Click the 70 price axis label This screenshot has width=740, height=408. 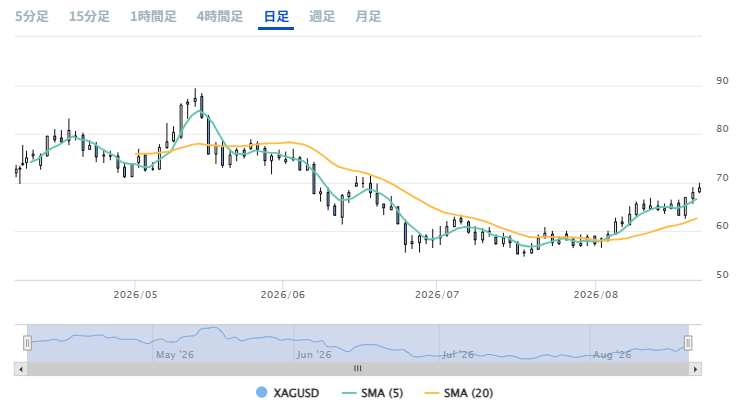point(722,178)
